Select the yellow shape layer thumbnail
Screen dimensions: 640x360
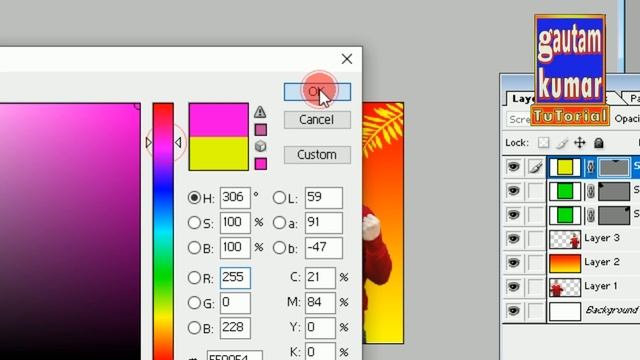565,167
